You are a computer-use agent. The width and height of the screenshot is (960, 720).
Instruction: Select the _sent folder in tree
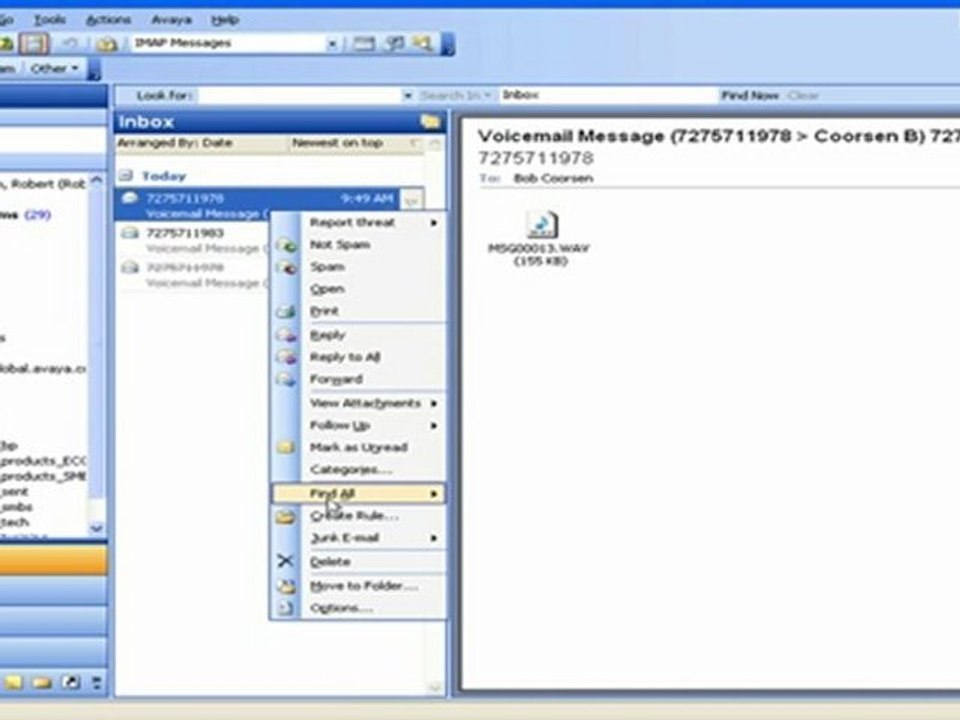coord(15,492)
